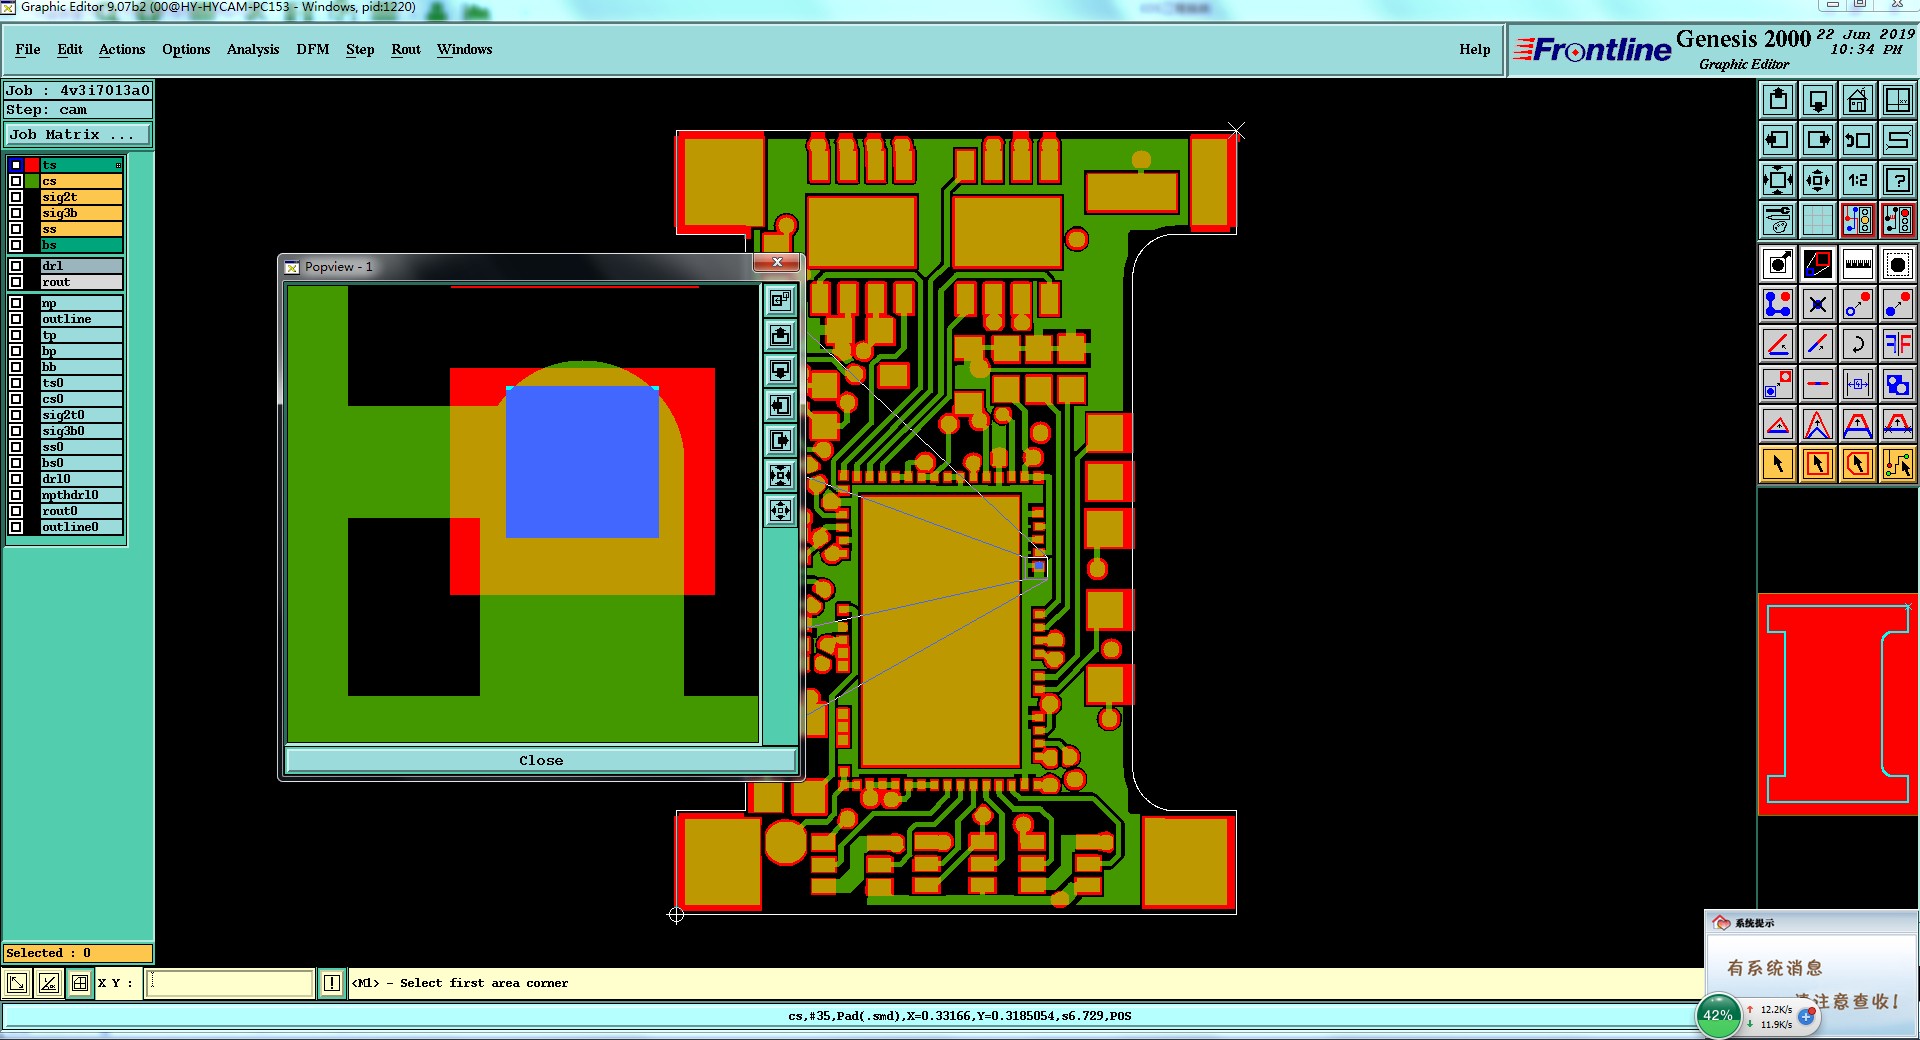Open the Actions menu
The image size is (1920, 1040).
[122, 49]
